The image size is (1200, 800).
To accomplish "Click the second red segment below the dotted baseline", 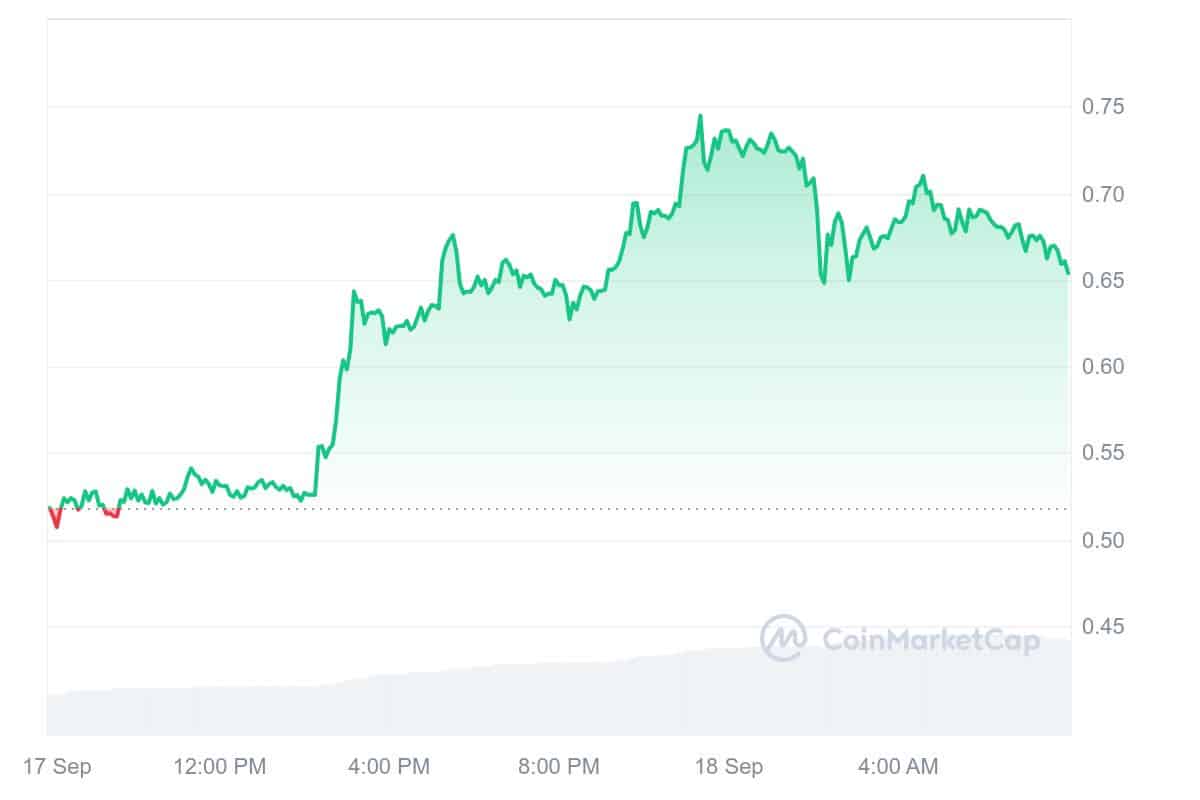I will pyautogui.click(x=112, y=513).
